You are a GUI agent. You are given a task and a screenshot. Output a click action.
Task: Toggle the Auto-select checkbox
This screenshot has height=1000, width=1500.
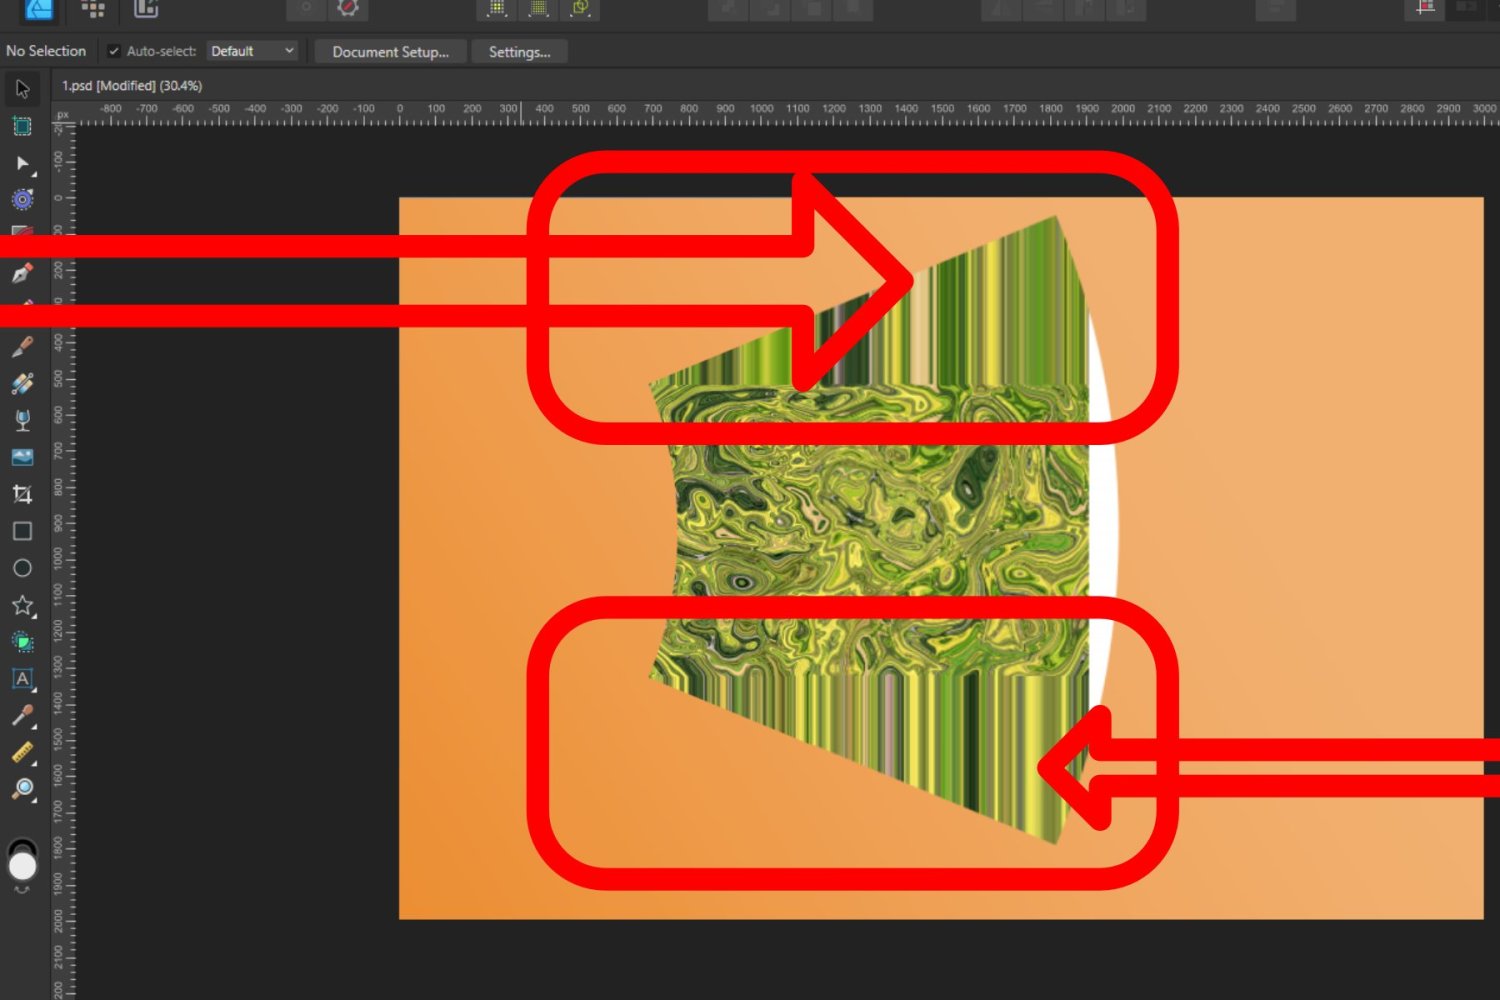click(114, 50)
